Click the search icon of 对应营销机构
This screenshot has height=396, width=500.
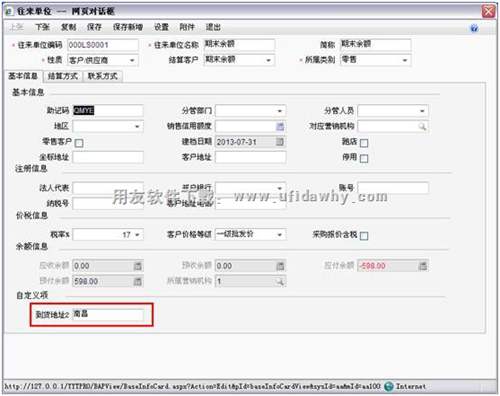[422, 126]
